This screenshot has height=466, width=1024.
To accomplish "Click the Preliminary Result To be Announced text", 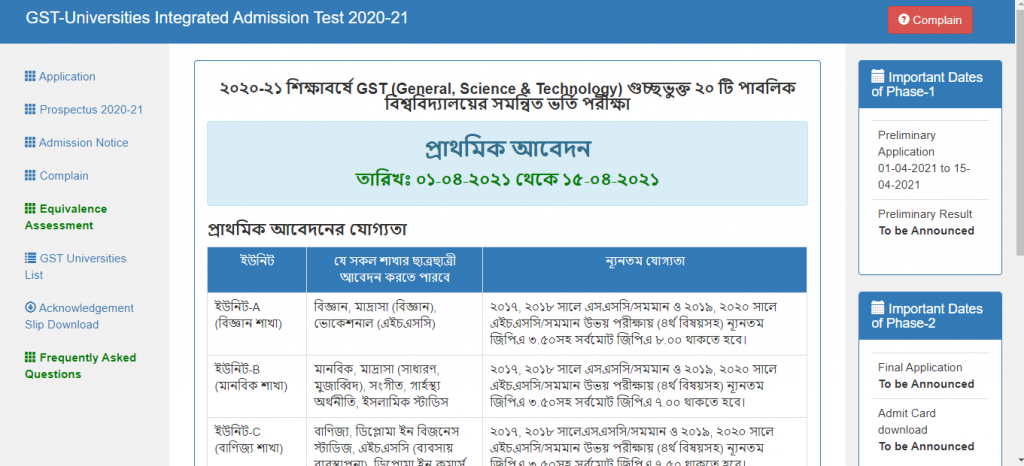I will point(926,222).
